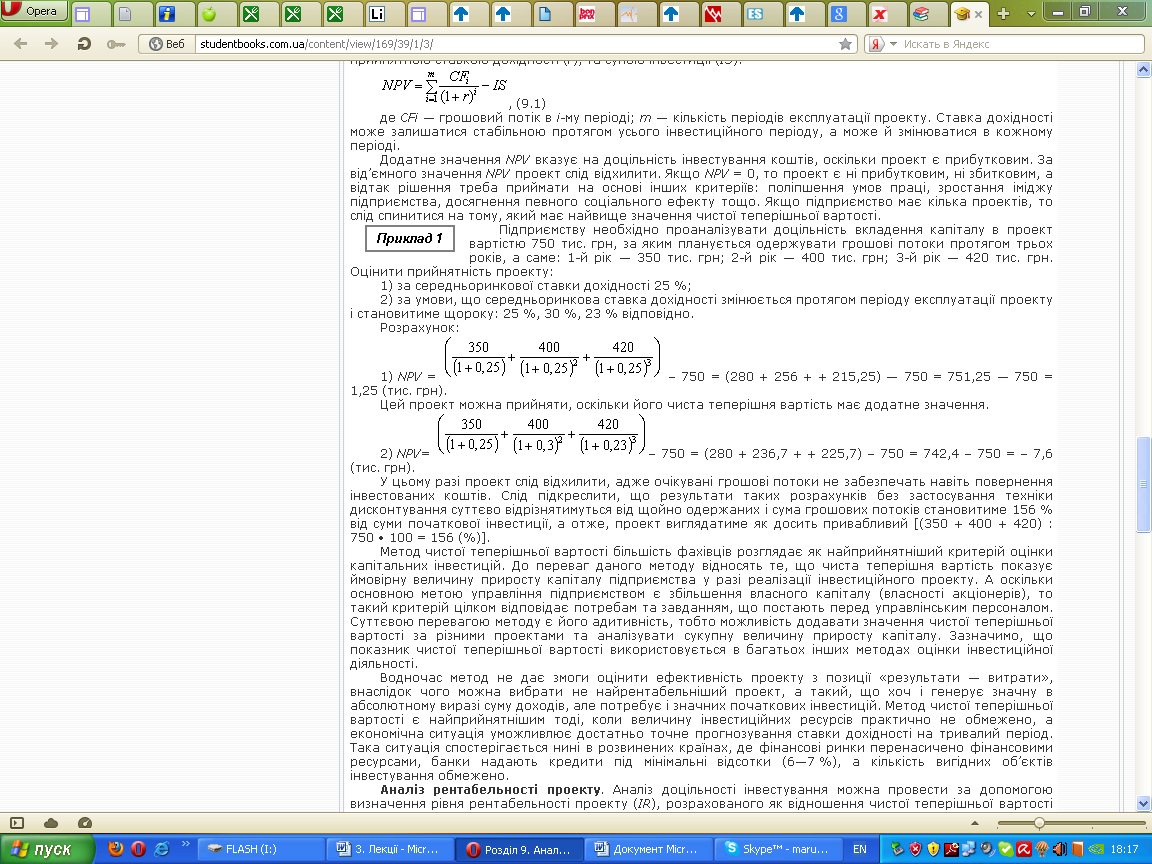Open FLASH (I:) taskbar window
Image resolution: width=1152 pixels, height=864 pixels.
click(x=260, y=849)
